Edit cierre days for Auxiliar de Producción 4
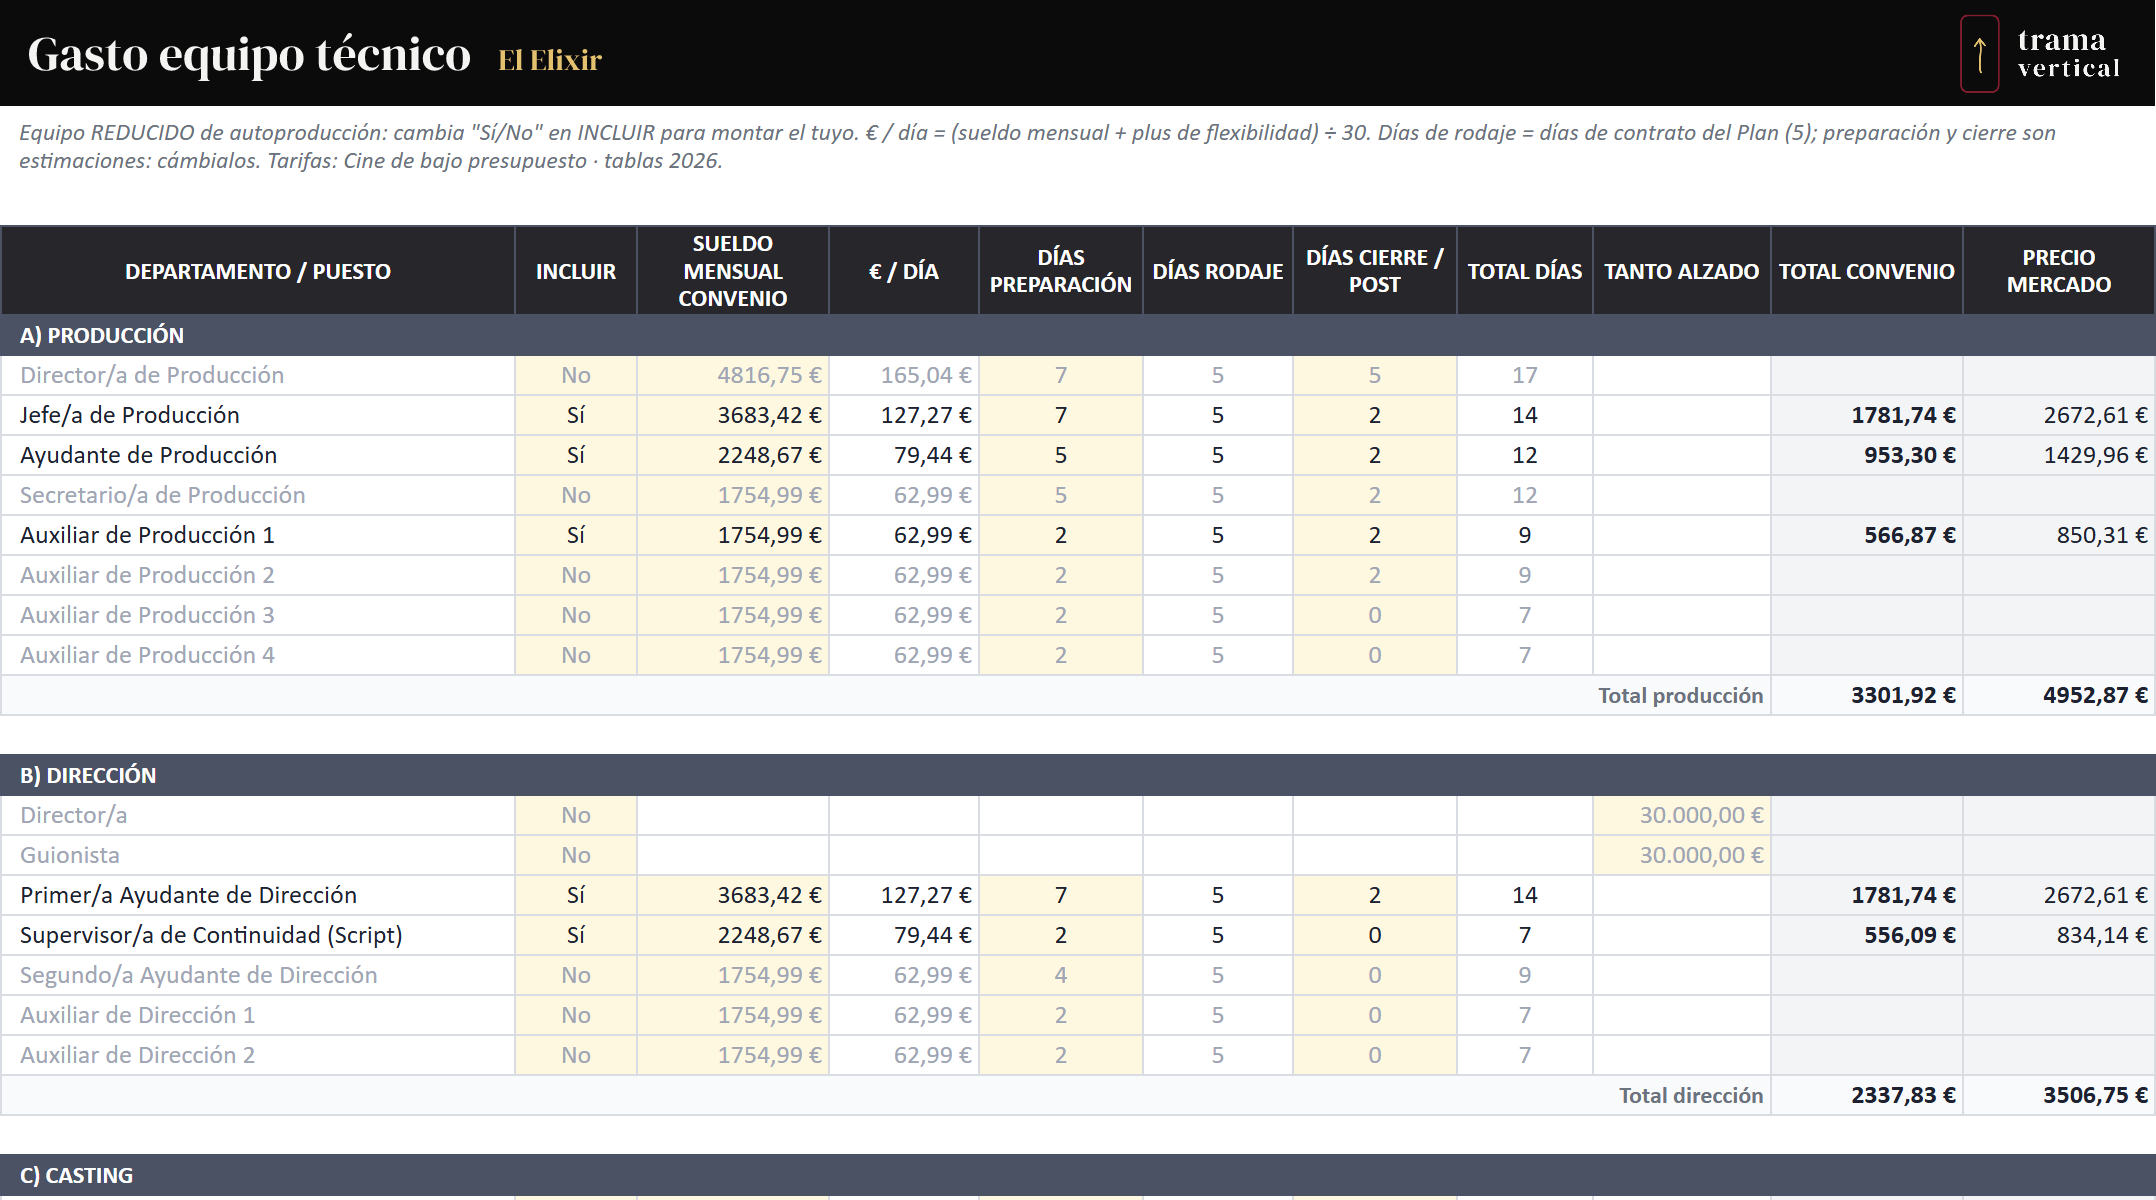2156x1200 pixels. (1375, 655)
